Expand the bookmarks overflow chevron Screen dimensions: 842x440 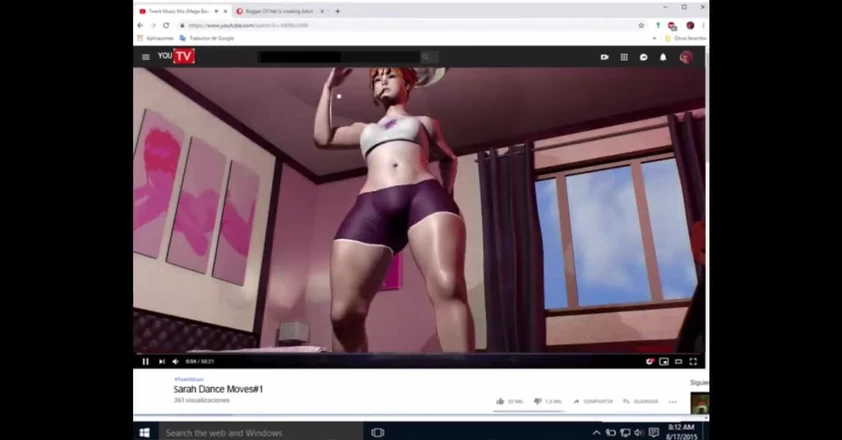pyautogui.click(x=654, y=38)
